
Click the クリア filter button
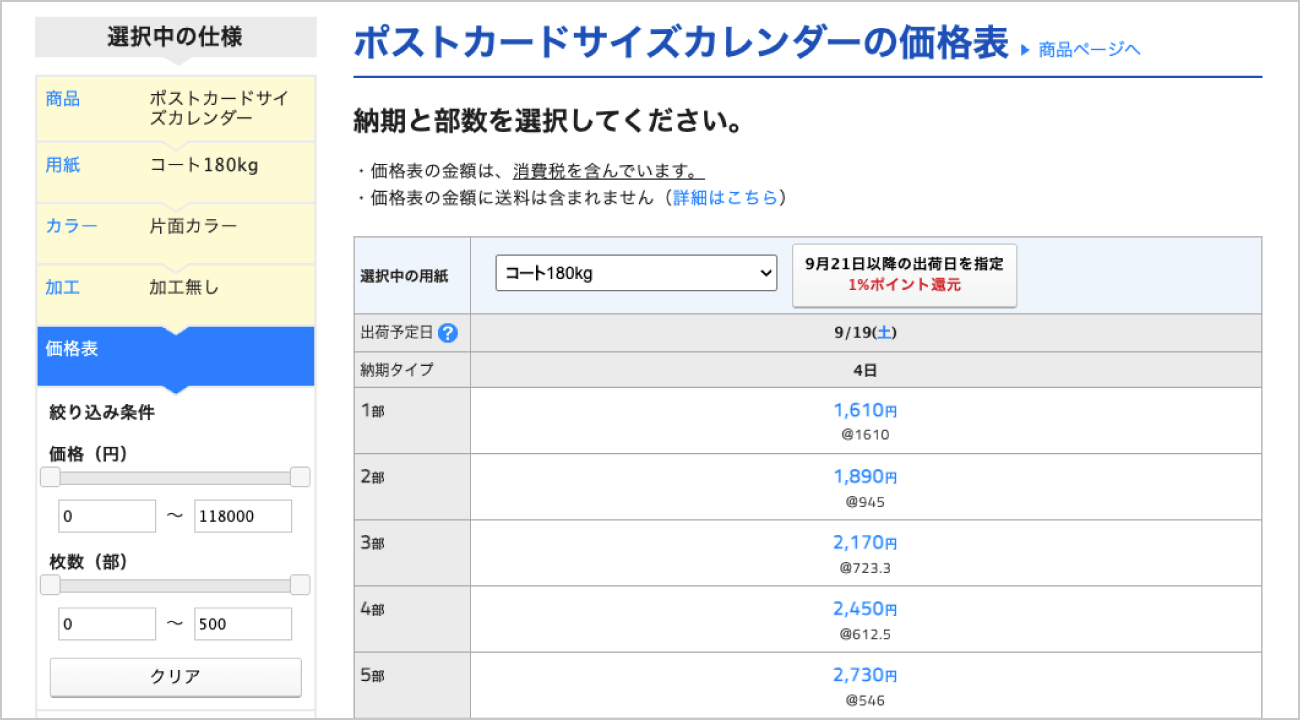[x=176, y=677]
